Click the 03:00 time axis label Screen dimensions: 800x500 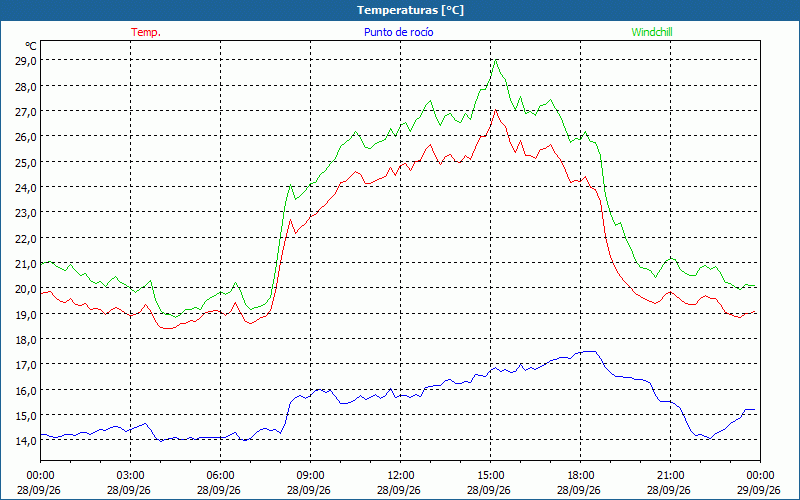[x=130, y=476]
